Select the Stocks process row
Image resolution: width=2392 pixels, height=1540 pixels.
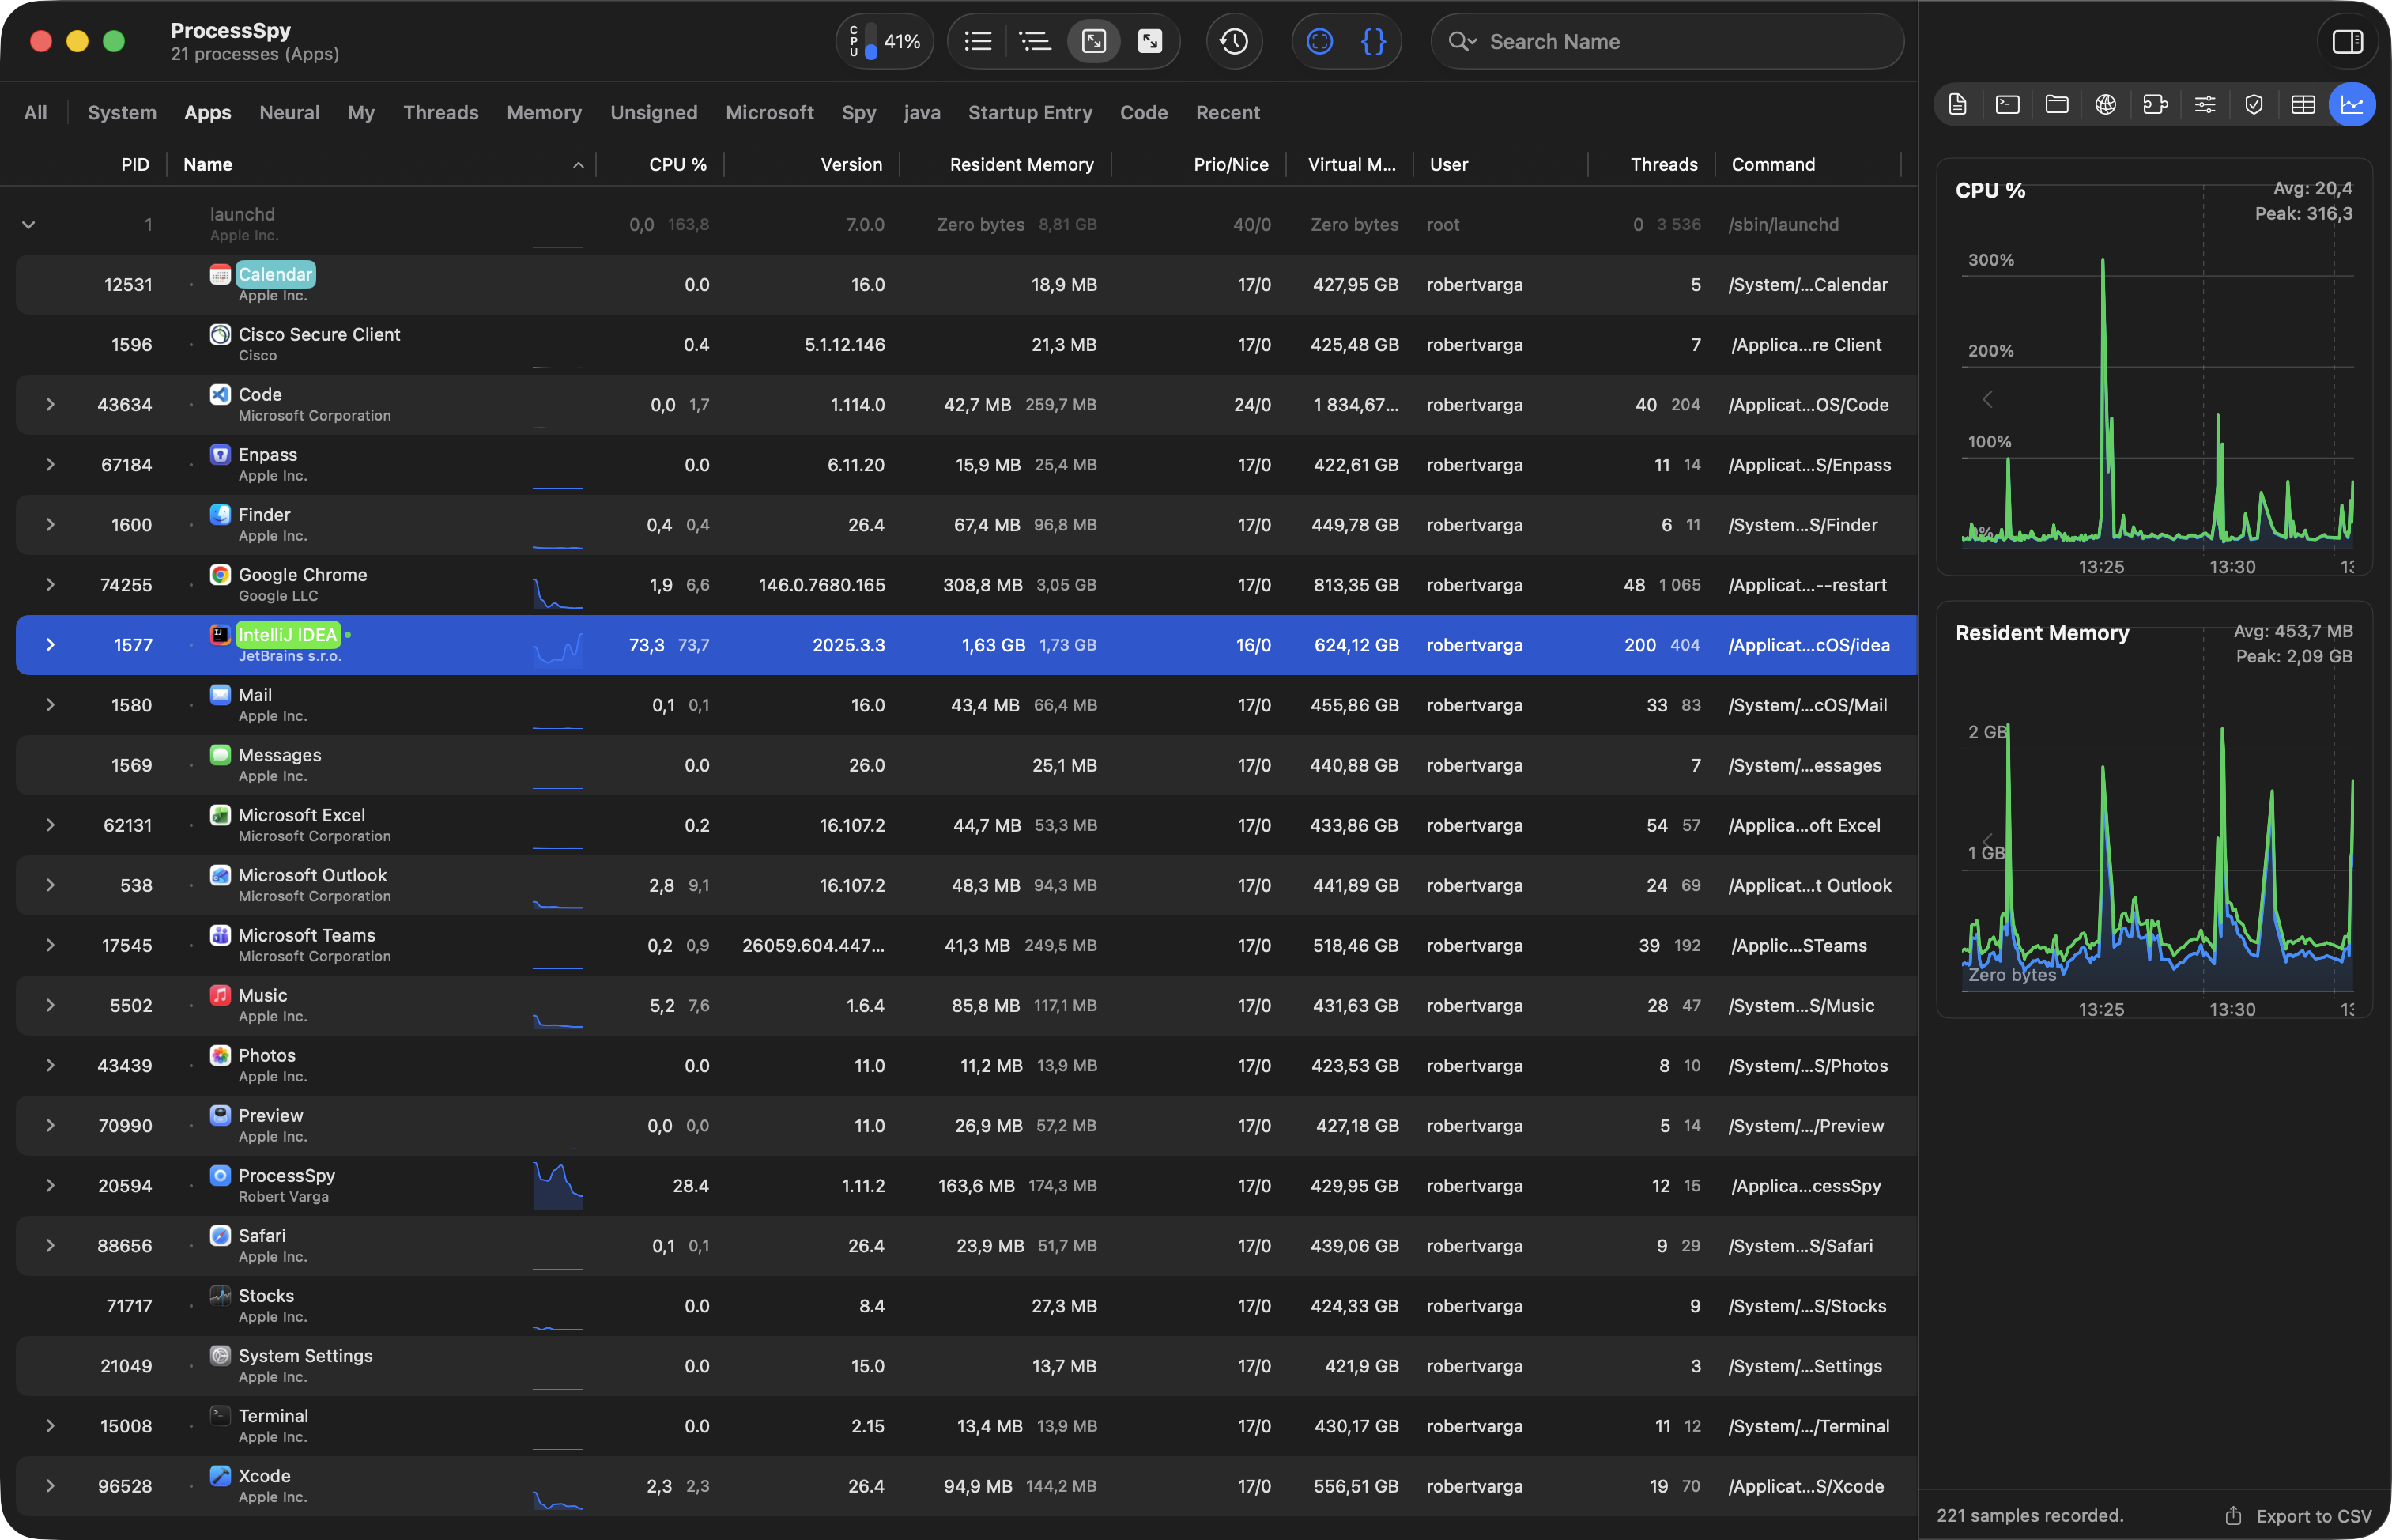966,1306
